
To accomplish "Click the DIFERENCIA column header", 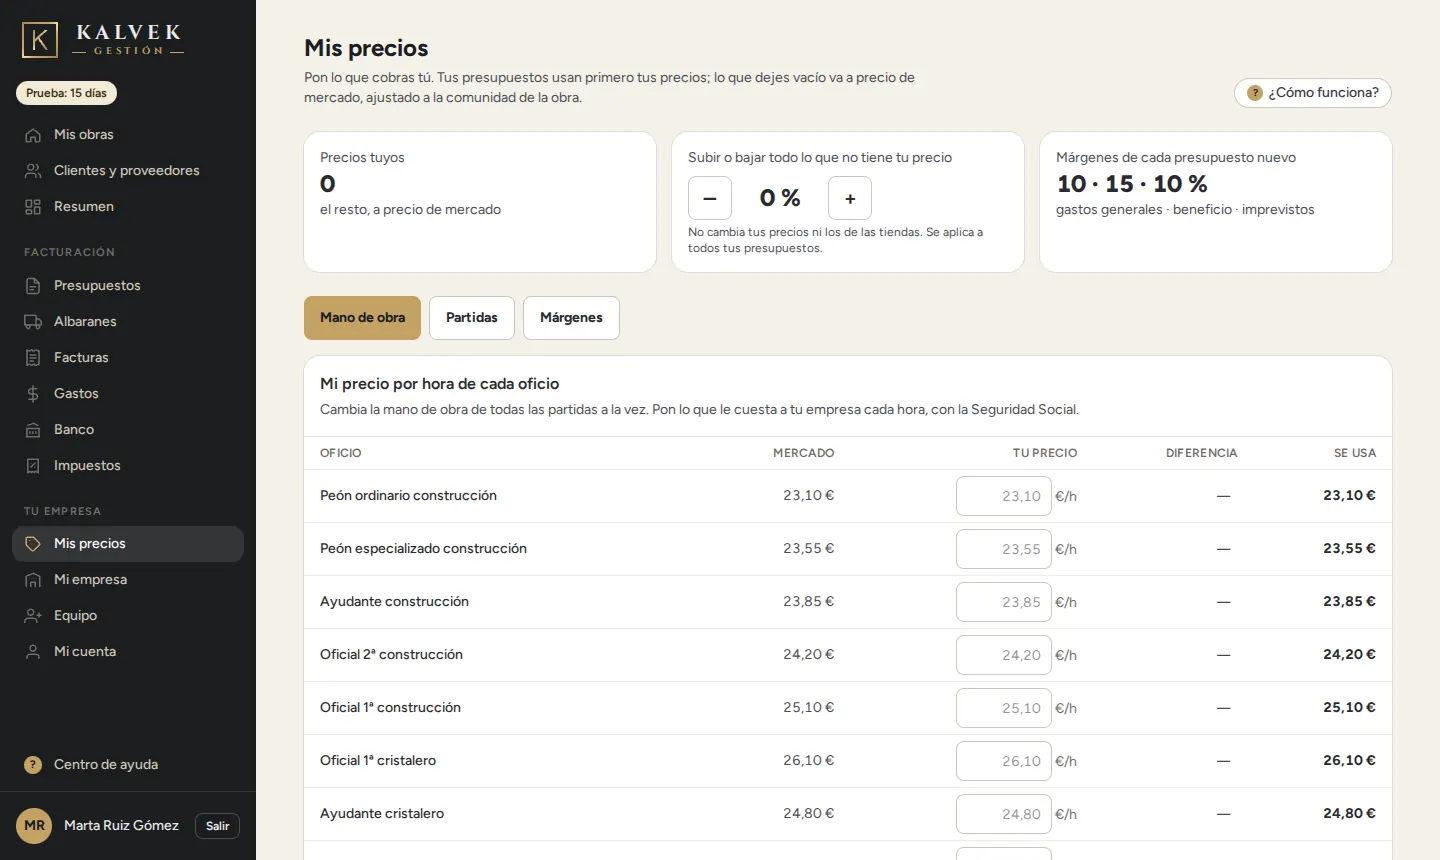I will click(x=1201, y=453).
